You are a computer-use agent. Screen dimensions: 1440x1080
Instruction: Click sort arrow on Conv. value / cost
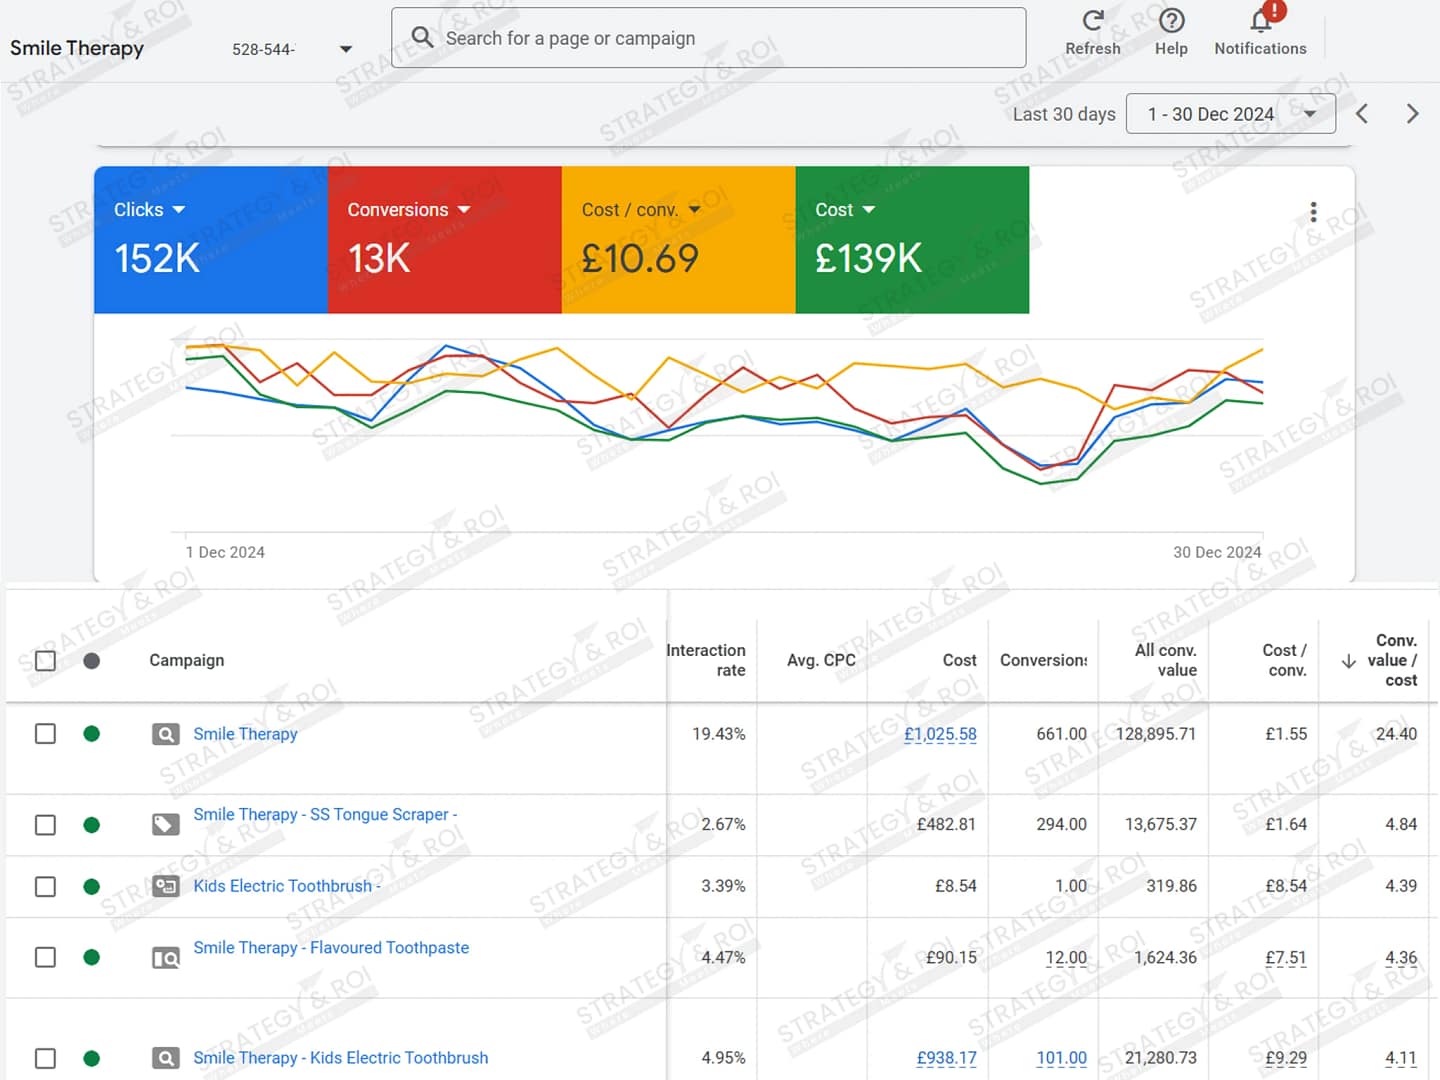point(1348,661)
